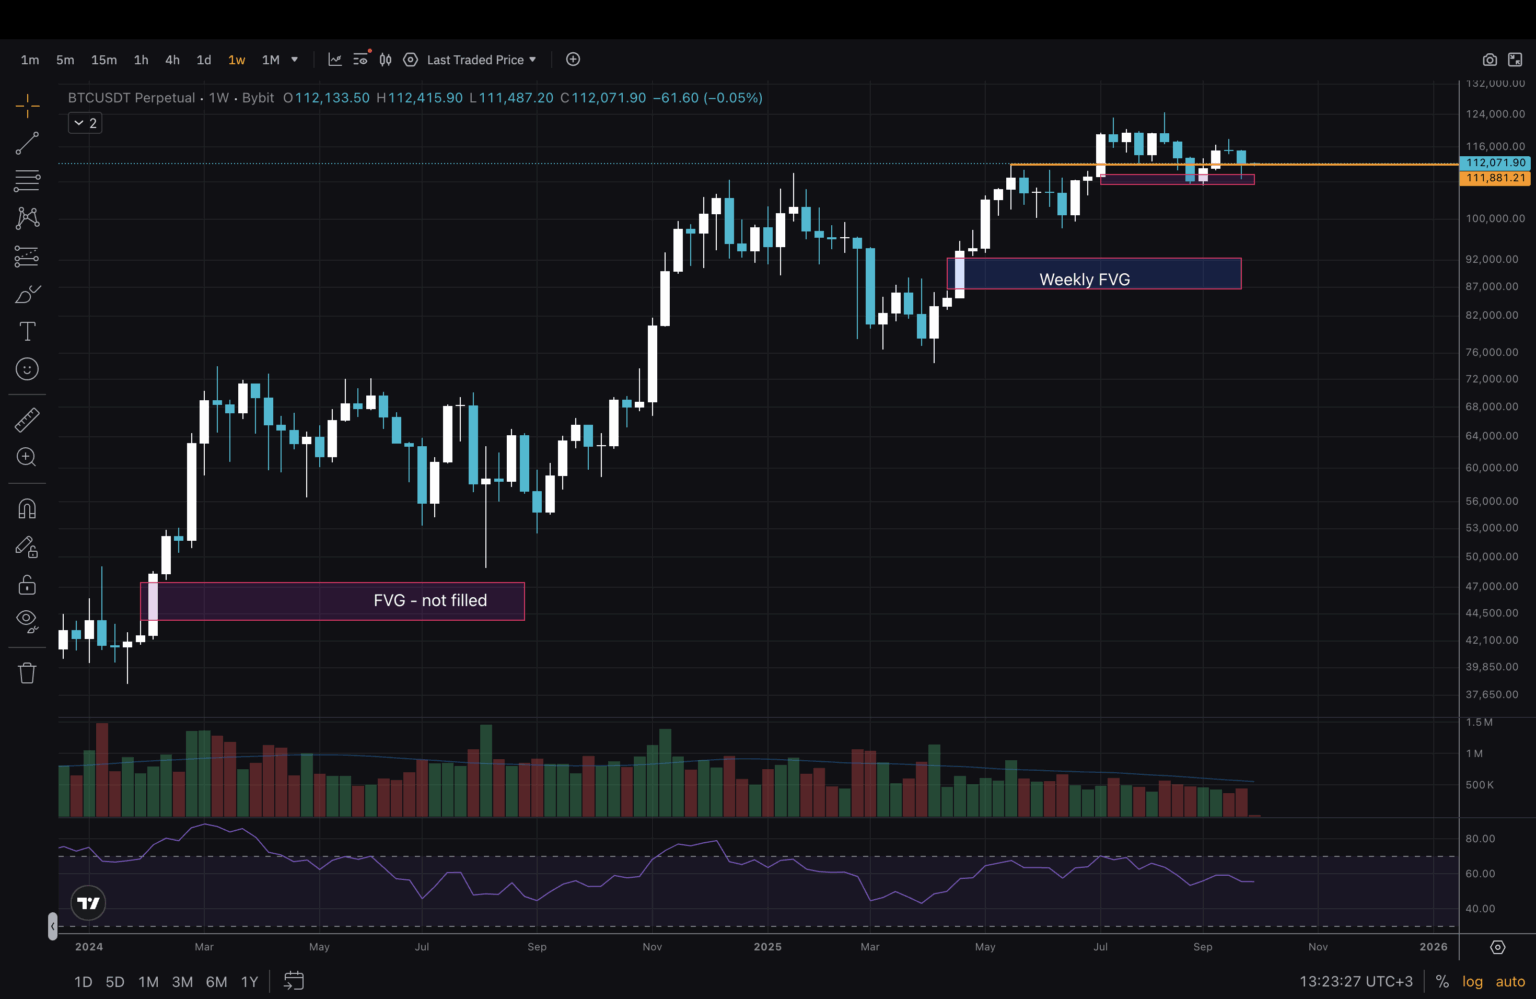Select the crosshair cursor tool
Screen dimensions: 1536x999
(x=27, y=103)
